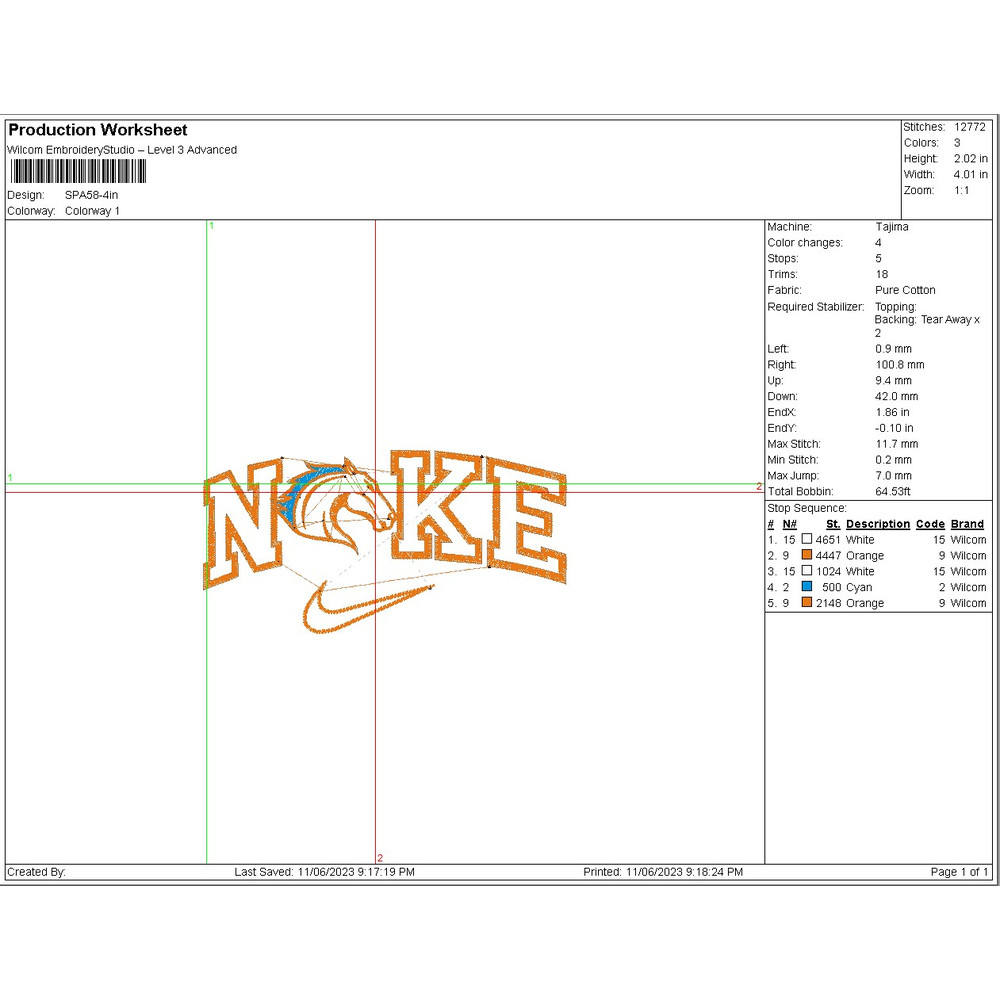Image resolution: width=1000 pixels, height=1000 pixels.
Task: Click the Brand column header
Action: click(x=967, y=524)
